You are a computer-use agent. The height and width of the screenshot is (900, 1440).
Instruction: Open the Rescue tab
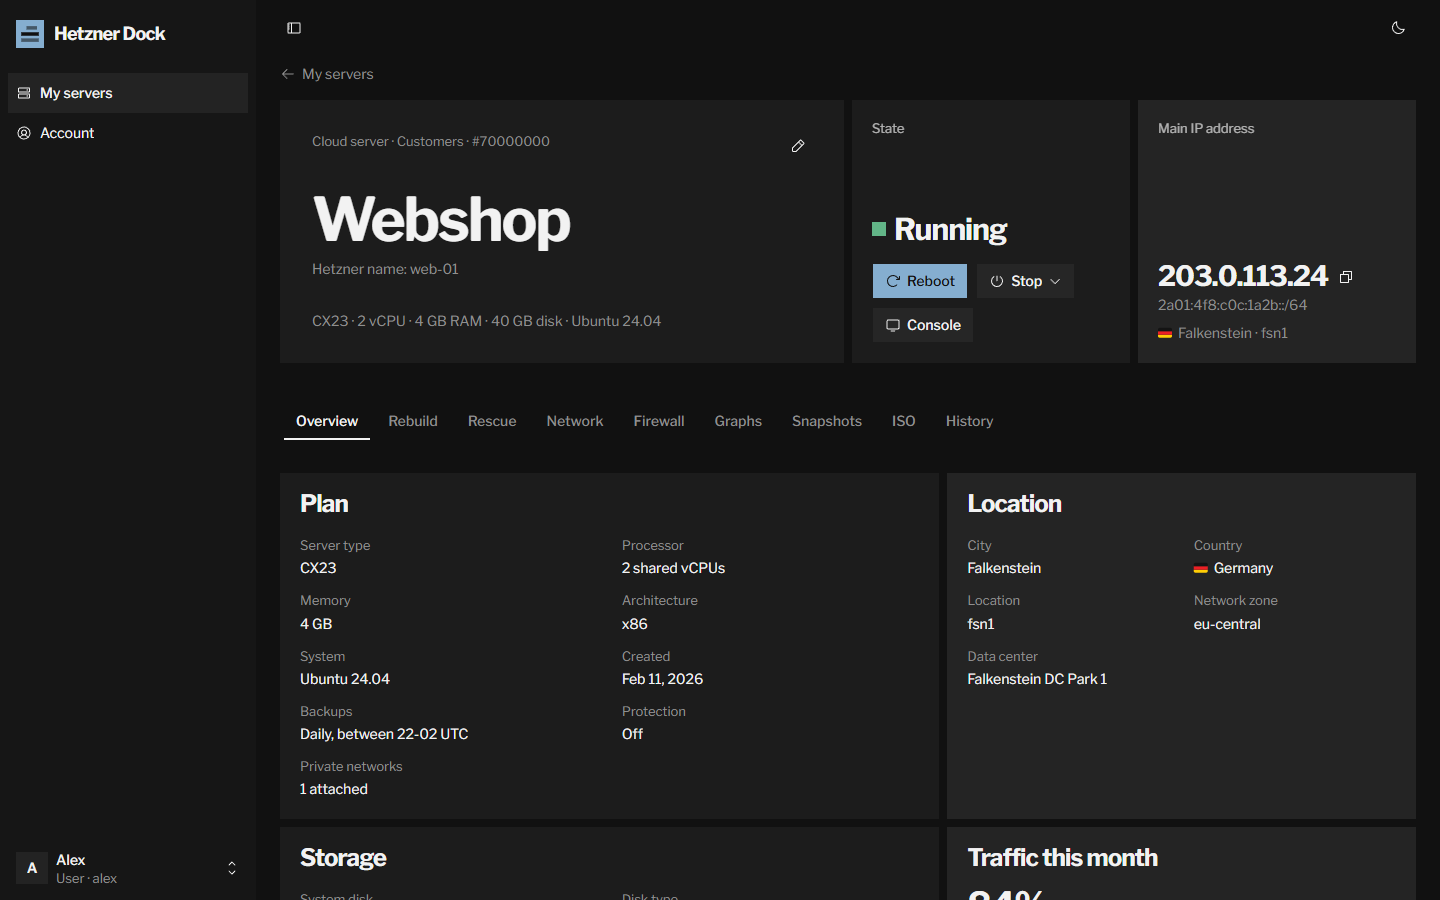(x=492, y=421)
